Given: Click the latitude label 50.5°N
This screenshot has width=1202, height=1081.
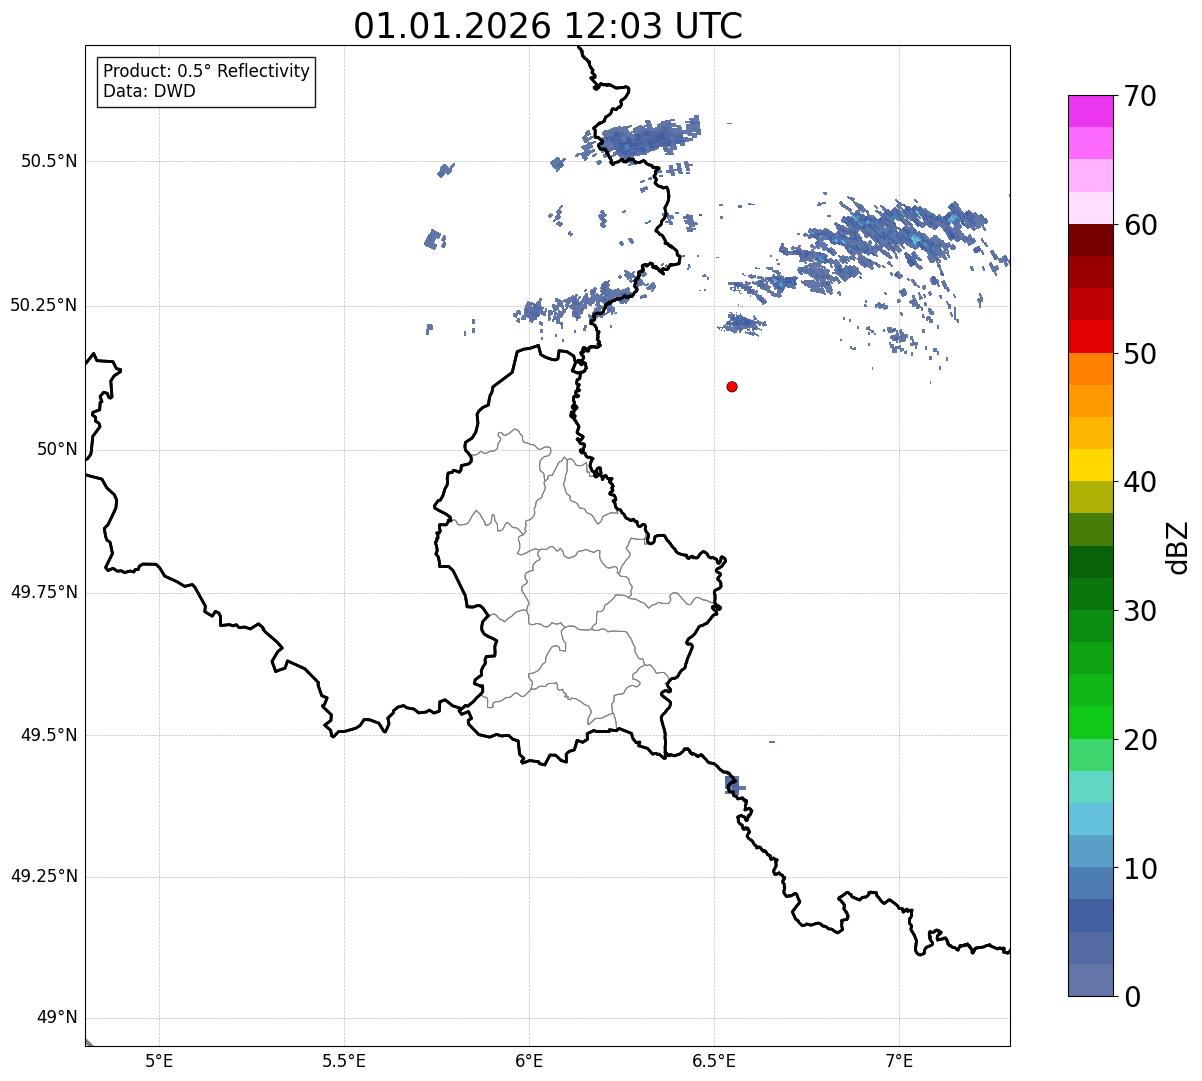Looking at the screenshot, I should tap(49, 161).
